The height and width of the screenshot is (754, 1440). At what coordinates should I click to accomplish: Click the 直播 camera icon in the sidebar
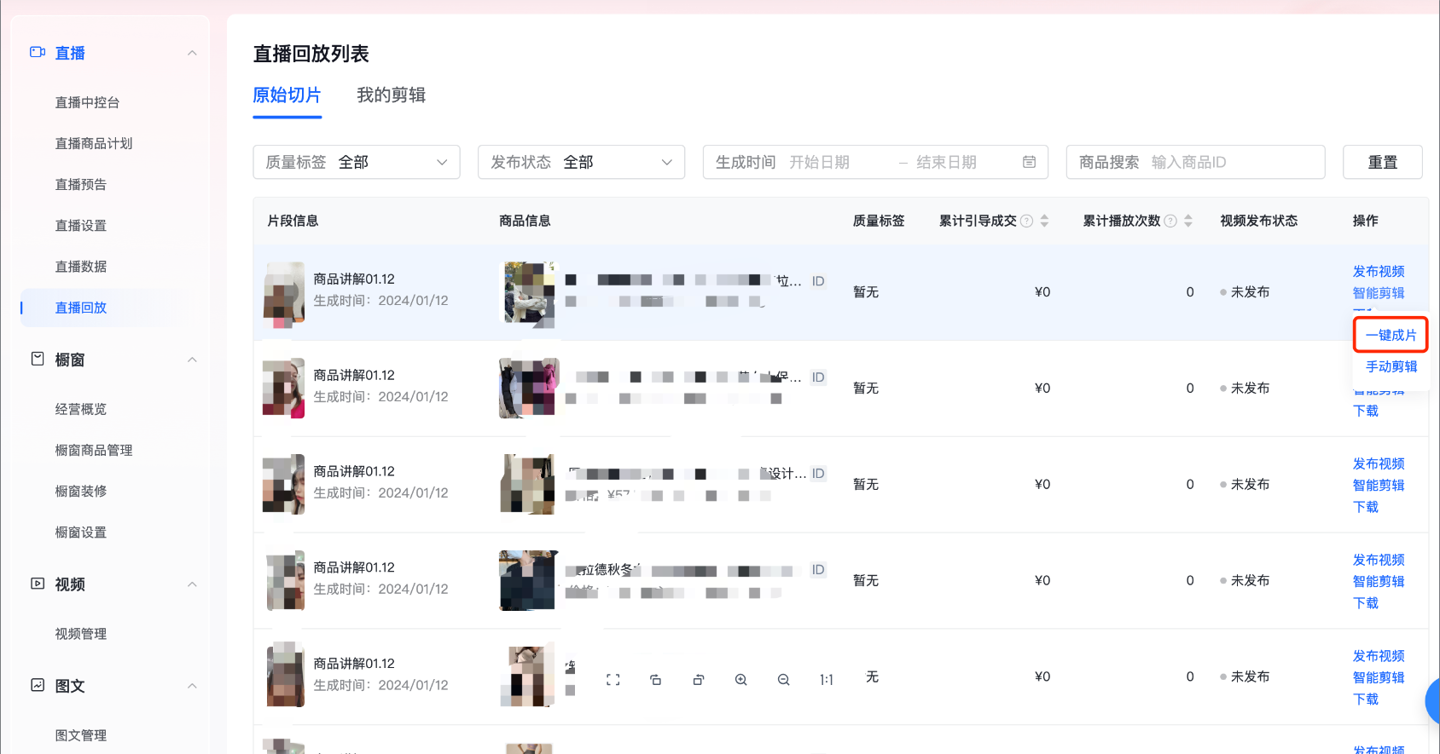[x=38, y=52]
